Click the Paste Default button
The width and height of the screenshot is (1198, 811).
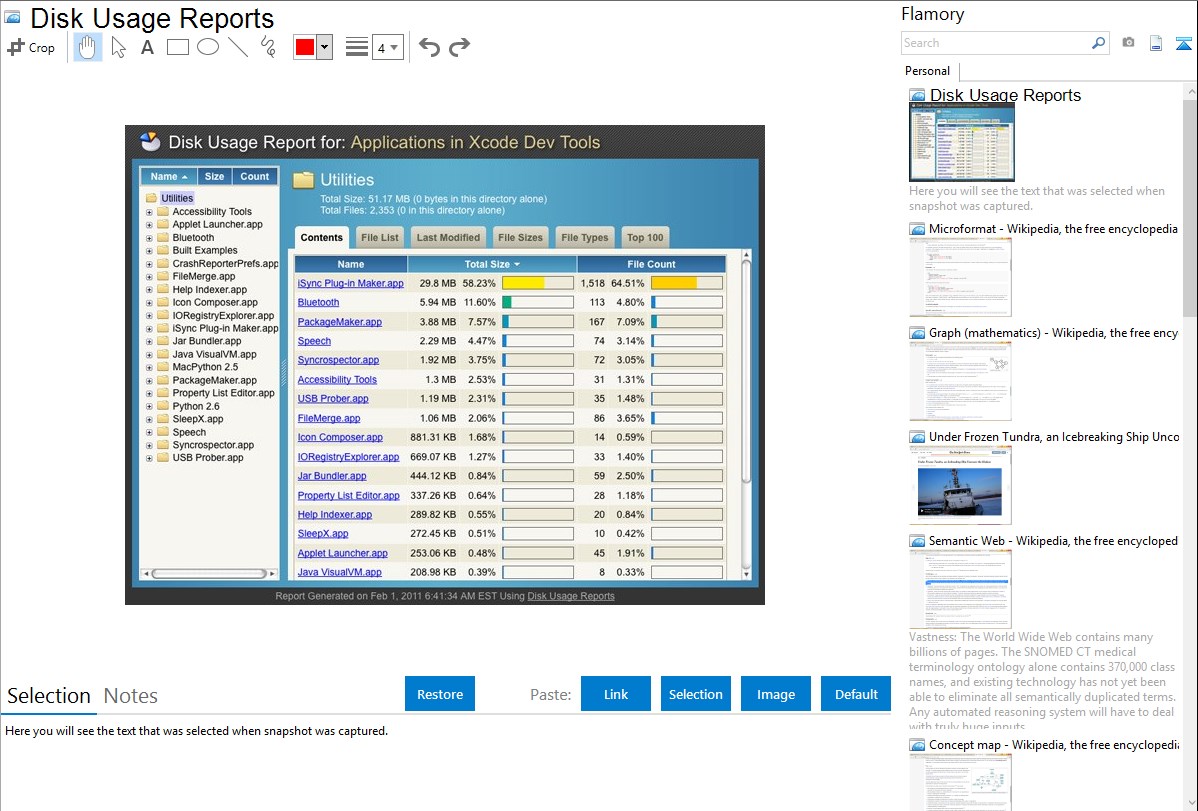[x=856, y=694]
